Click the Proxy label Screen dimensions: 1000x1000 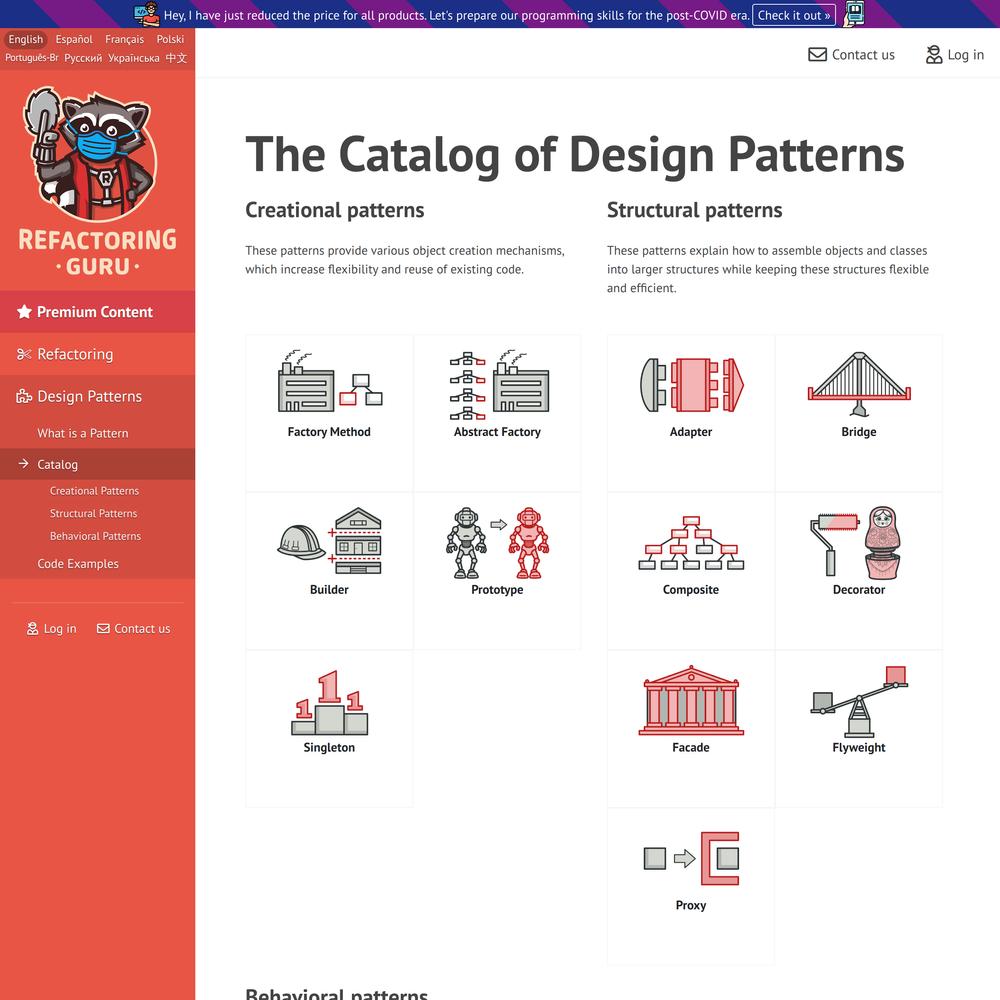(x=691, y=906)
